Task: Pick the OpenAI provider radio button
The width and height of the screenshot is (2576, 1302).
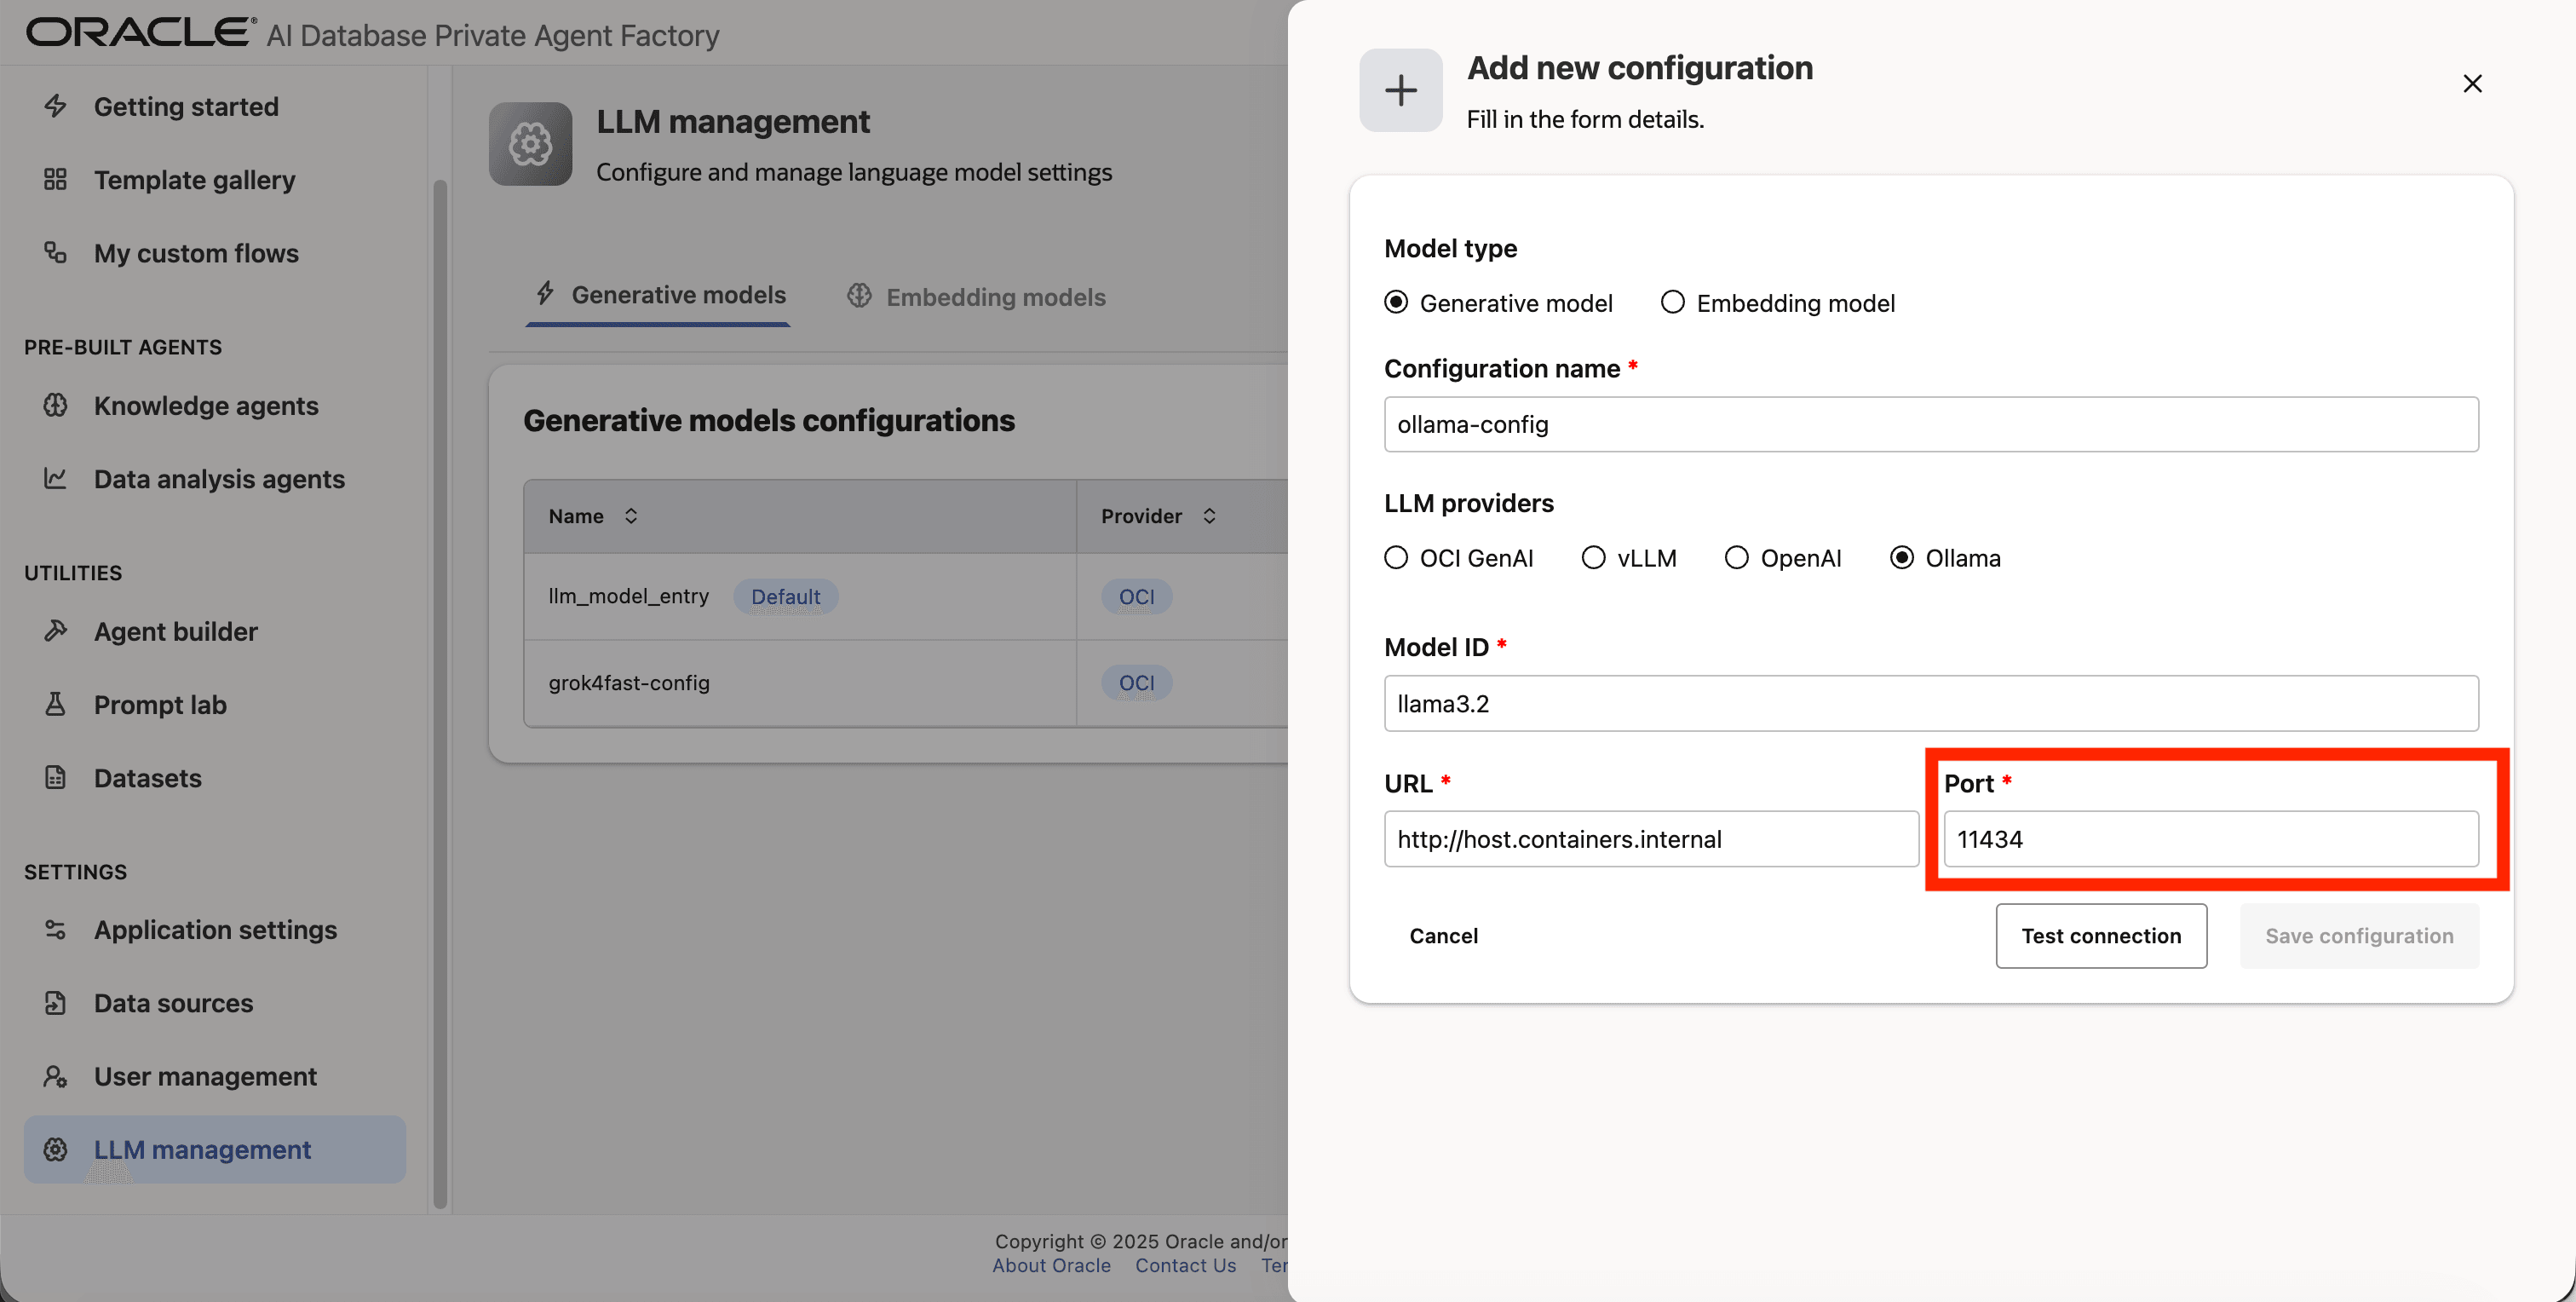Action: pos(1736,558)
